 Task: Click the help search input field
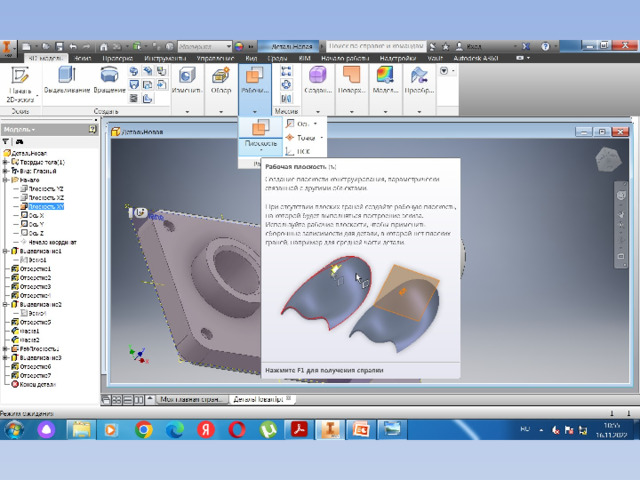376,46
